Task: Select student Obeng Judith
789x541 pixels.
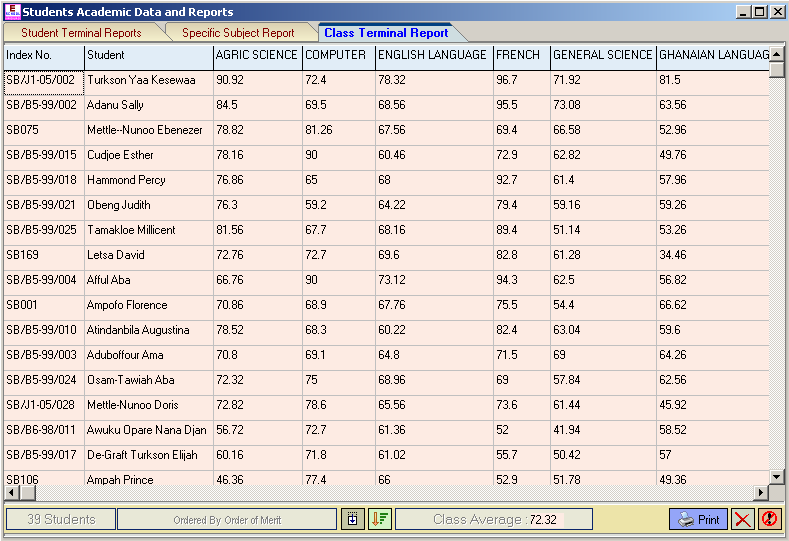Action: click(148, 207)
